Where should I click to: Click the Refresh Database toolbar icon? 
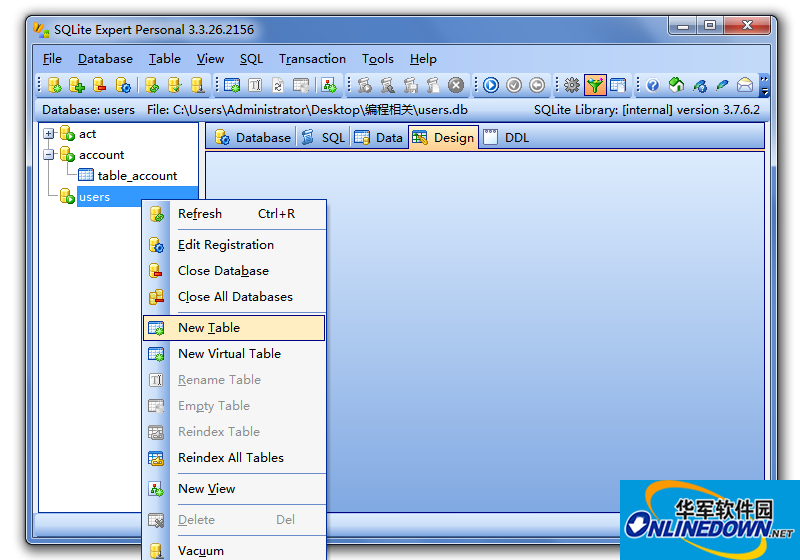point(152,85)
